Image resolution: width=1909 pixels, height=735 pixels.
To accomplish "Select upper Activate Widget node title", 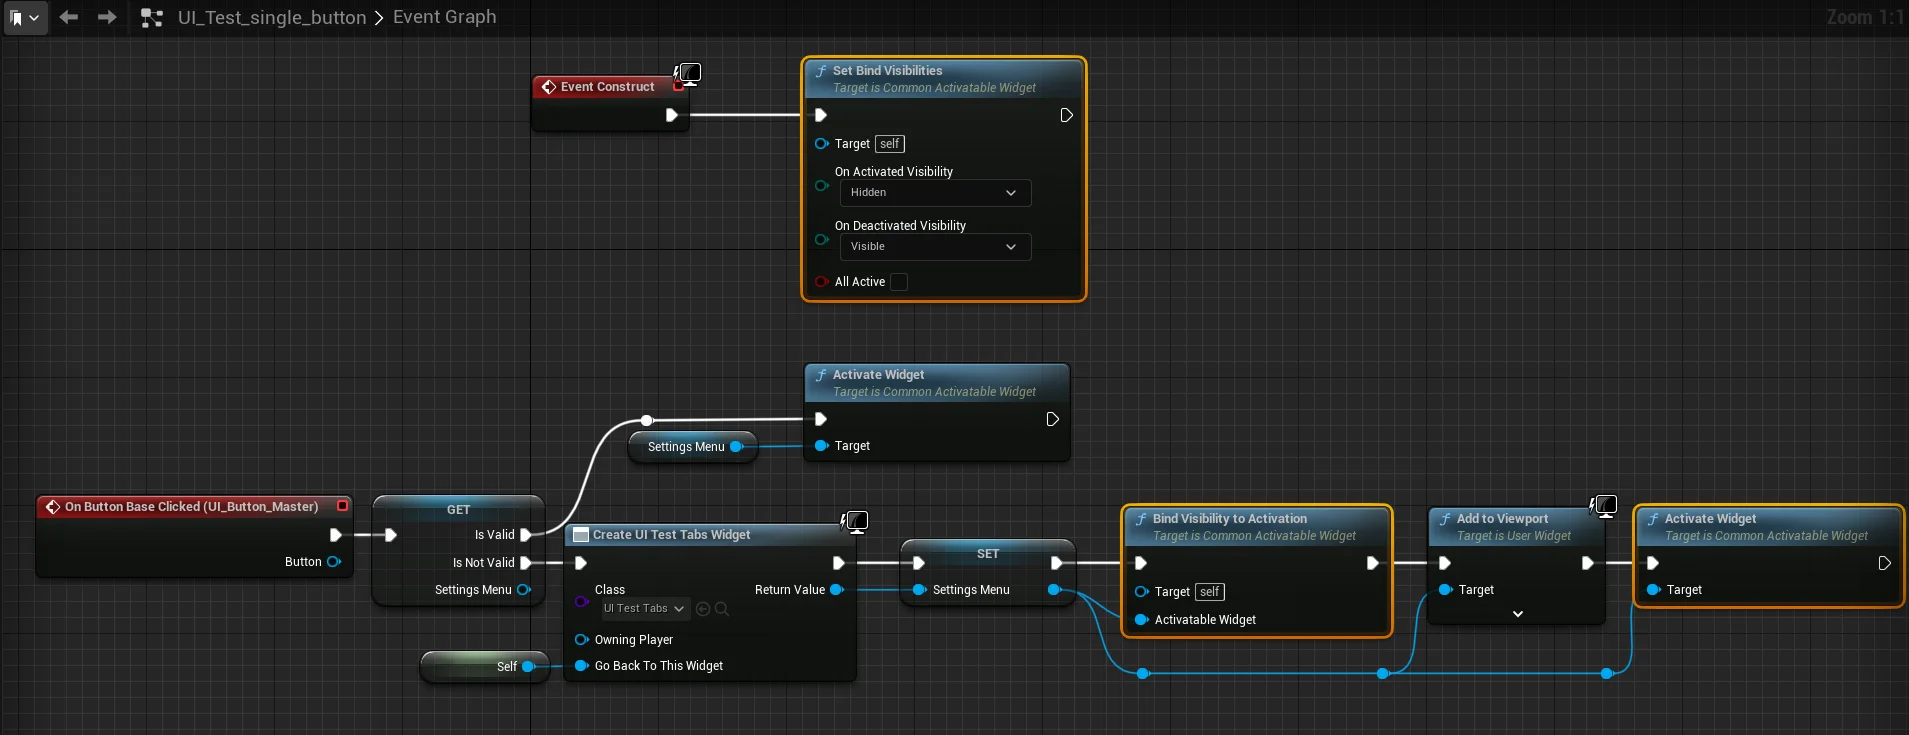I will 878,375.
